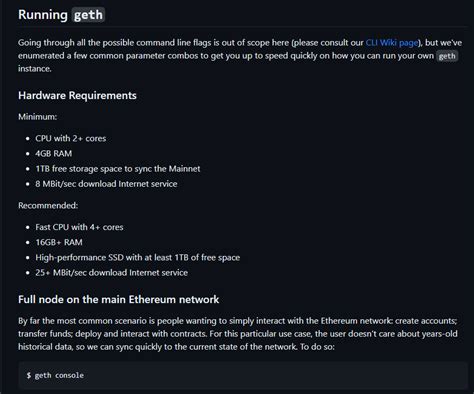The image size is (474, 394).
Task: Select the 4GB RAM list item
Action: [53, 153]
